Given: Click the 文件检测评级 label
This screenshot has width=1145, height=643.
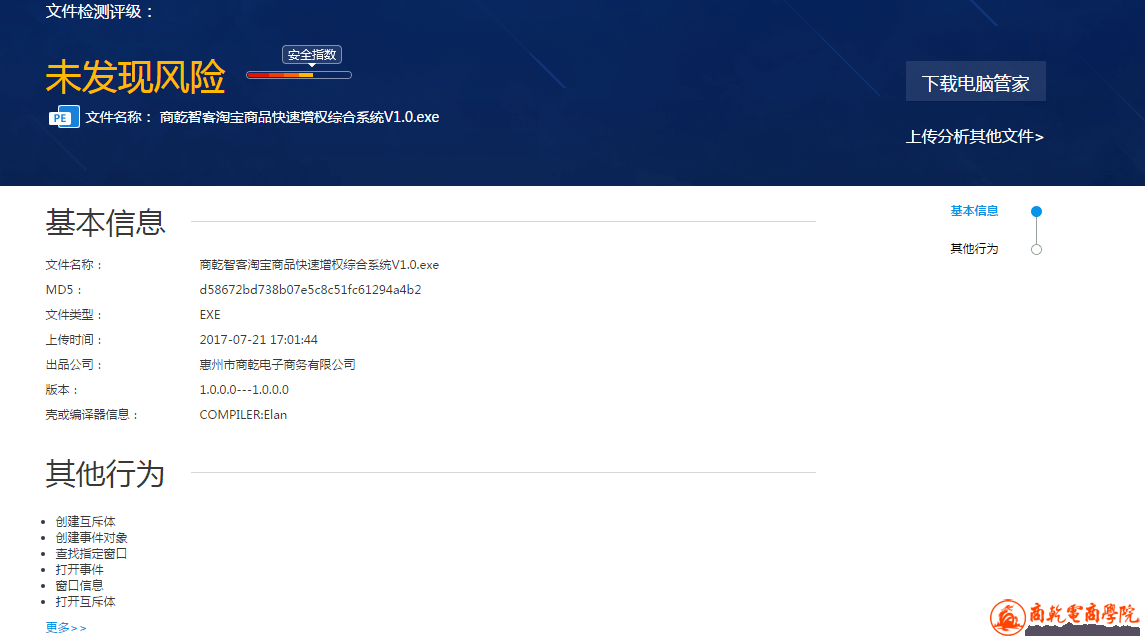Looking at the screenshot, I should (100, 12).
